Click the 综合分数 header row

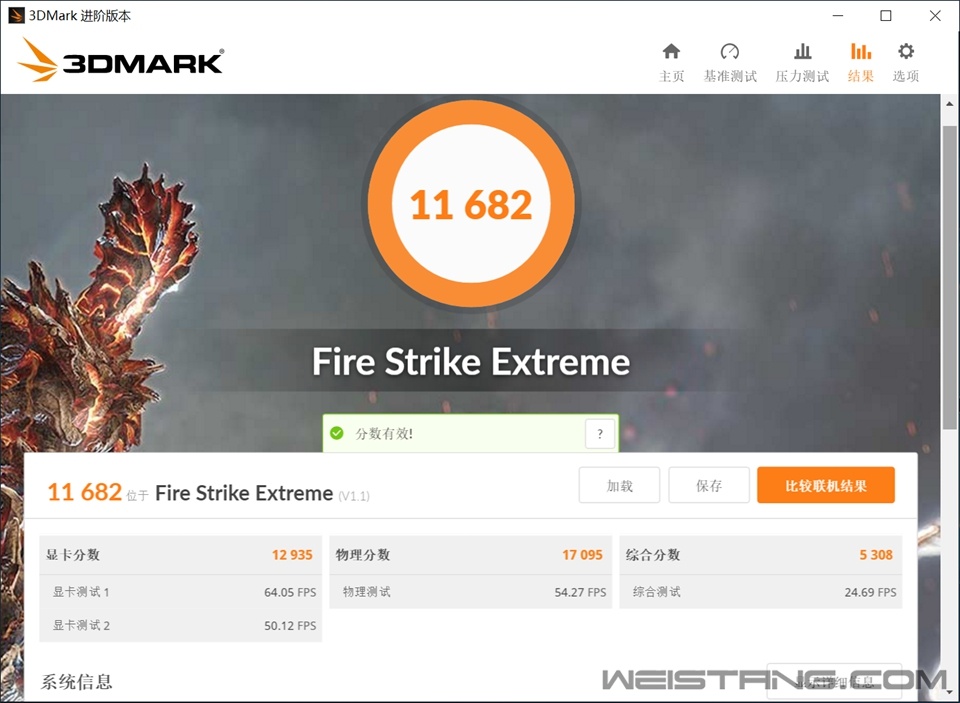[x=760, y=555]
